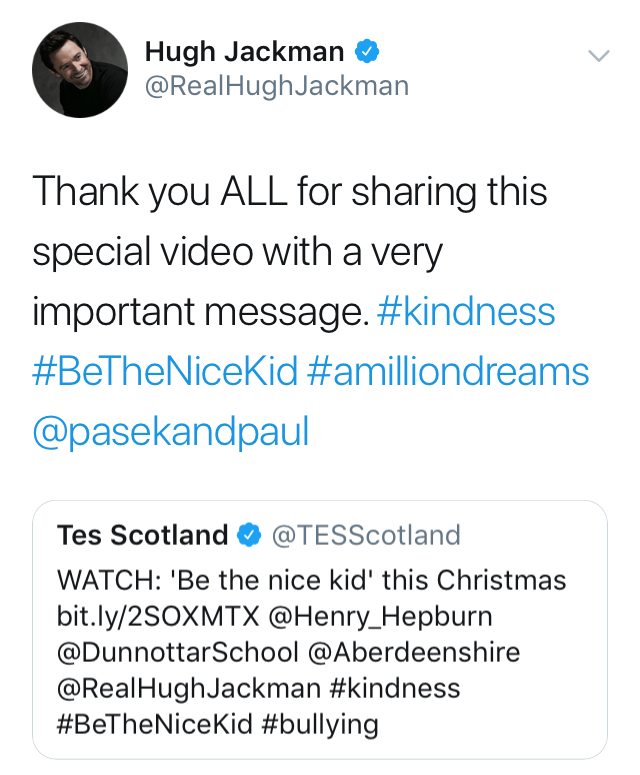This screenshot has height=775, width=640.
Task: Visit the @DunnottarSchool mention
Action: click(x=178, y=653)
